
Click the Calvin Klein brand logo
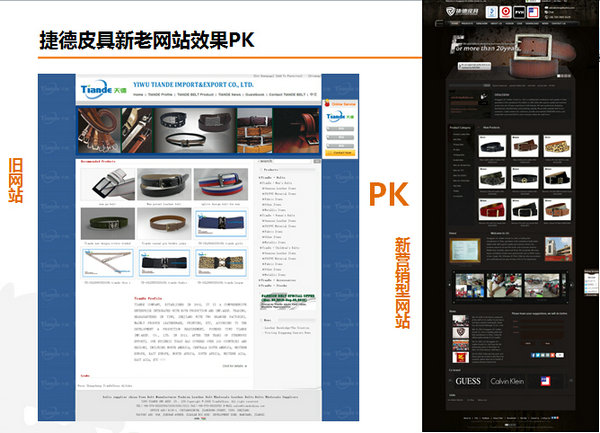(x=507, y=381)
